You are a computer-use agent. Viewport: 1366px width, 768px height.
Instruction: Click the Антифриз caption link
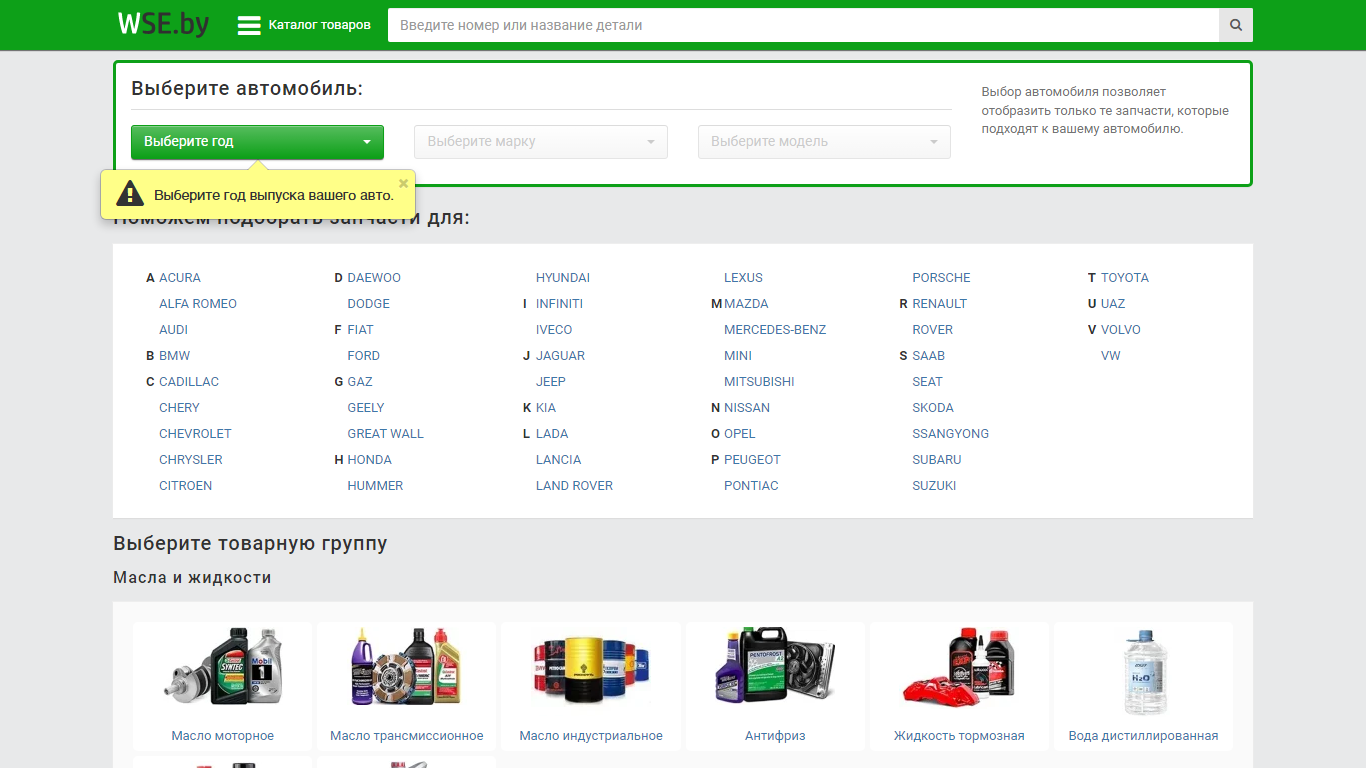pyautogui.click(x=775, y=736)
